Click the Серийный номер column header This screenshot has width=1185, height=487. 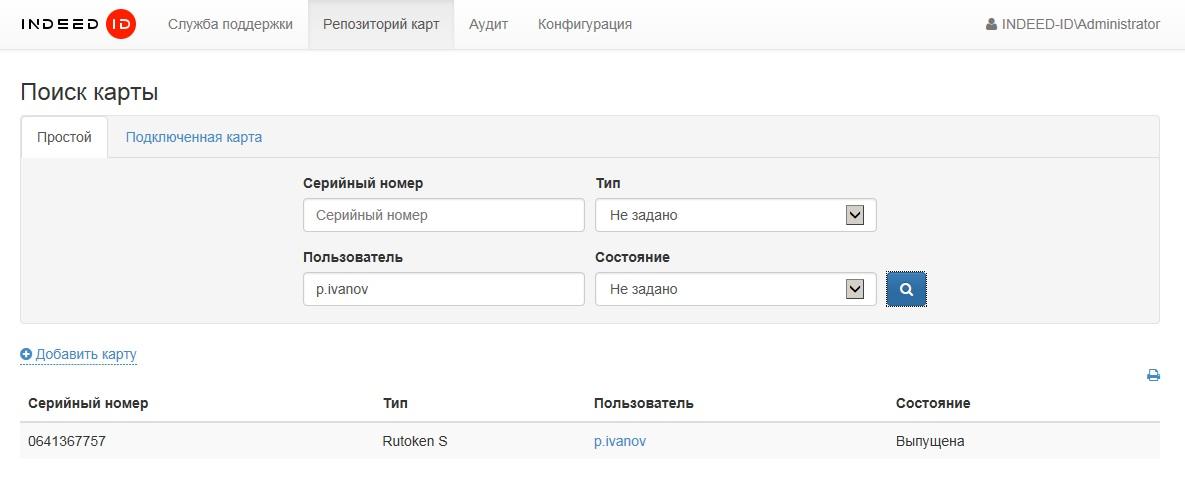[x=88, y=403]
